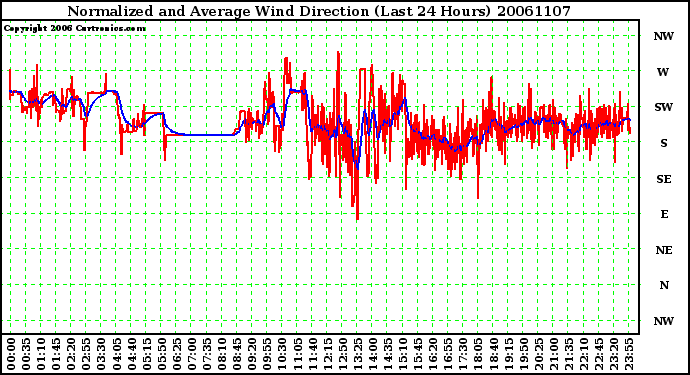Click the 18:05 time axis label
Viewport: 690px width, 375px height.
pos(478,354)
